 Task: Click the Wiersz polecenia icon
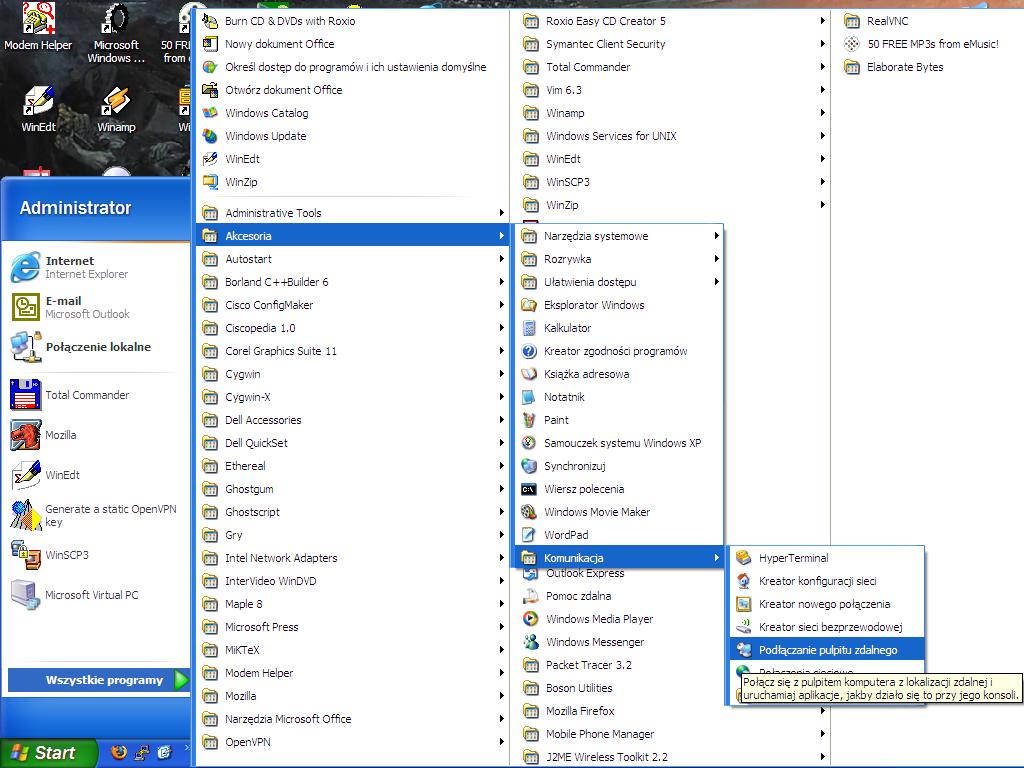(x=529, y=489)
